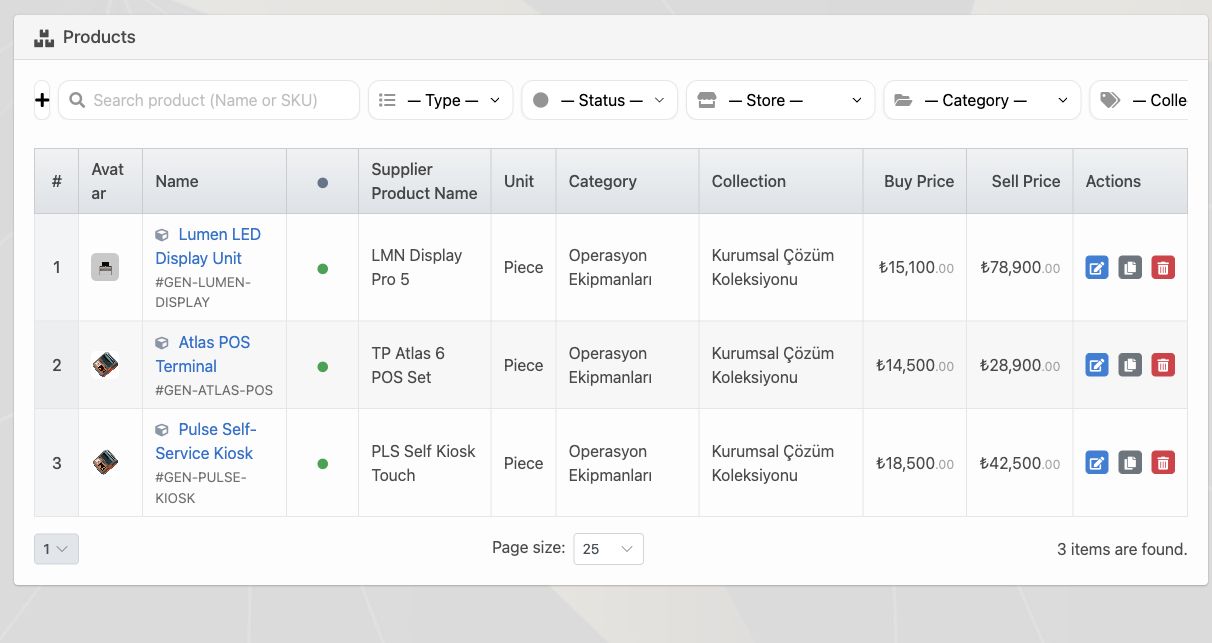
Task: Open the Category filter dropdown
Action: (982, 100)
